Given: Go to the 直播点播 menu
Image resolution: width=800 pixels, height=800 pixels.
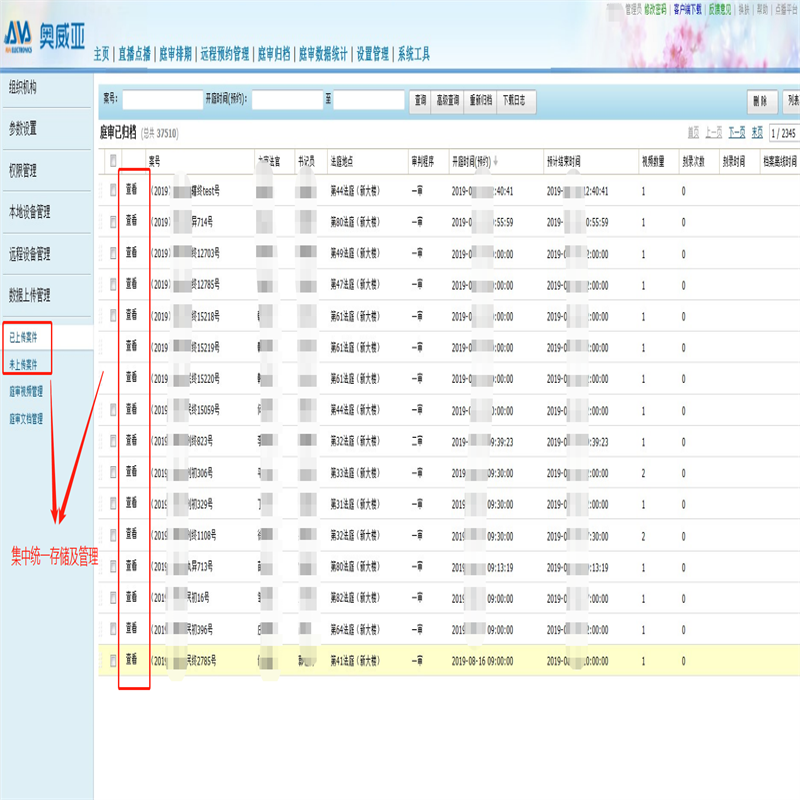Looking at the screenshot, I should [x=134, y=54].
